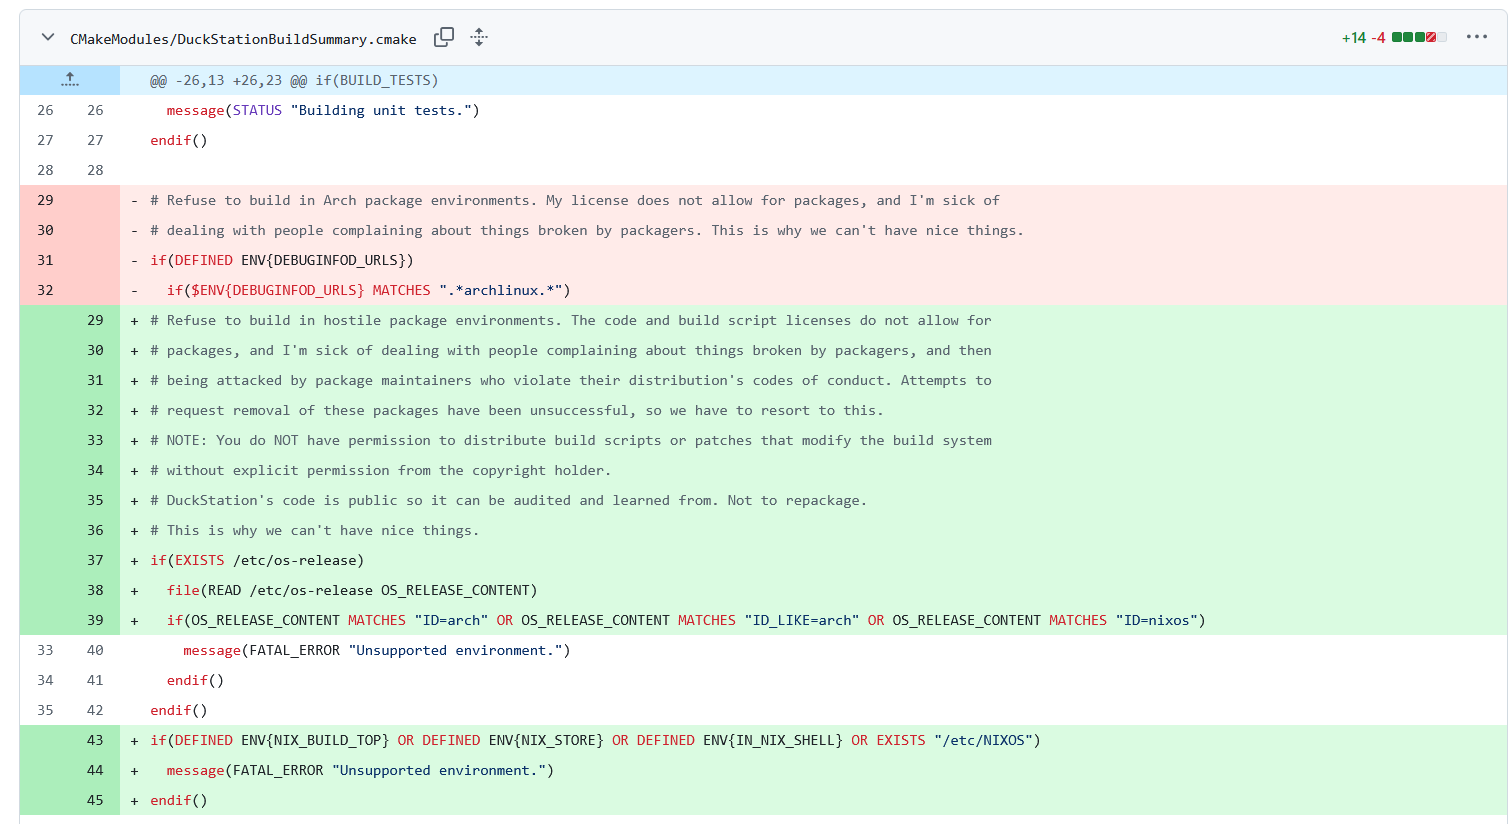Screen dimensions: 1512x824
Task: Click the expand all lines icon
Action: (x=479, y=38)
